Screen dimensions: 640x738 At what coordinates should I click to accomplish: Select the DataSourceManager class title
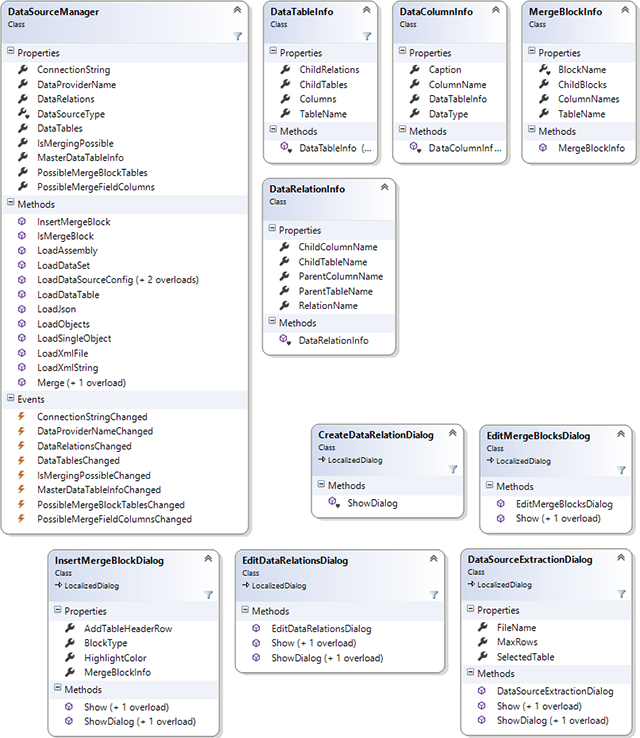[53, 12]
